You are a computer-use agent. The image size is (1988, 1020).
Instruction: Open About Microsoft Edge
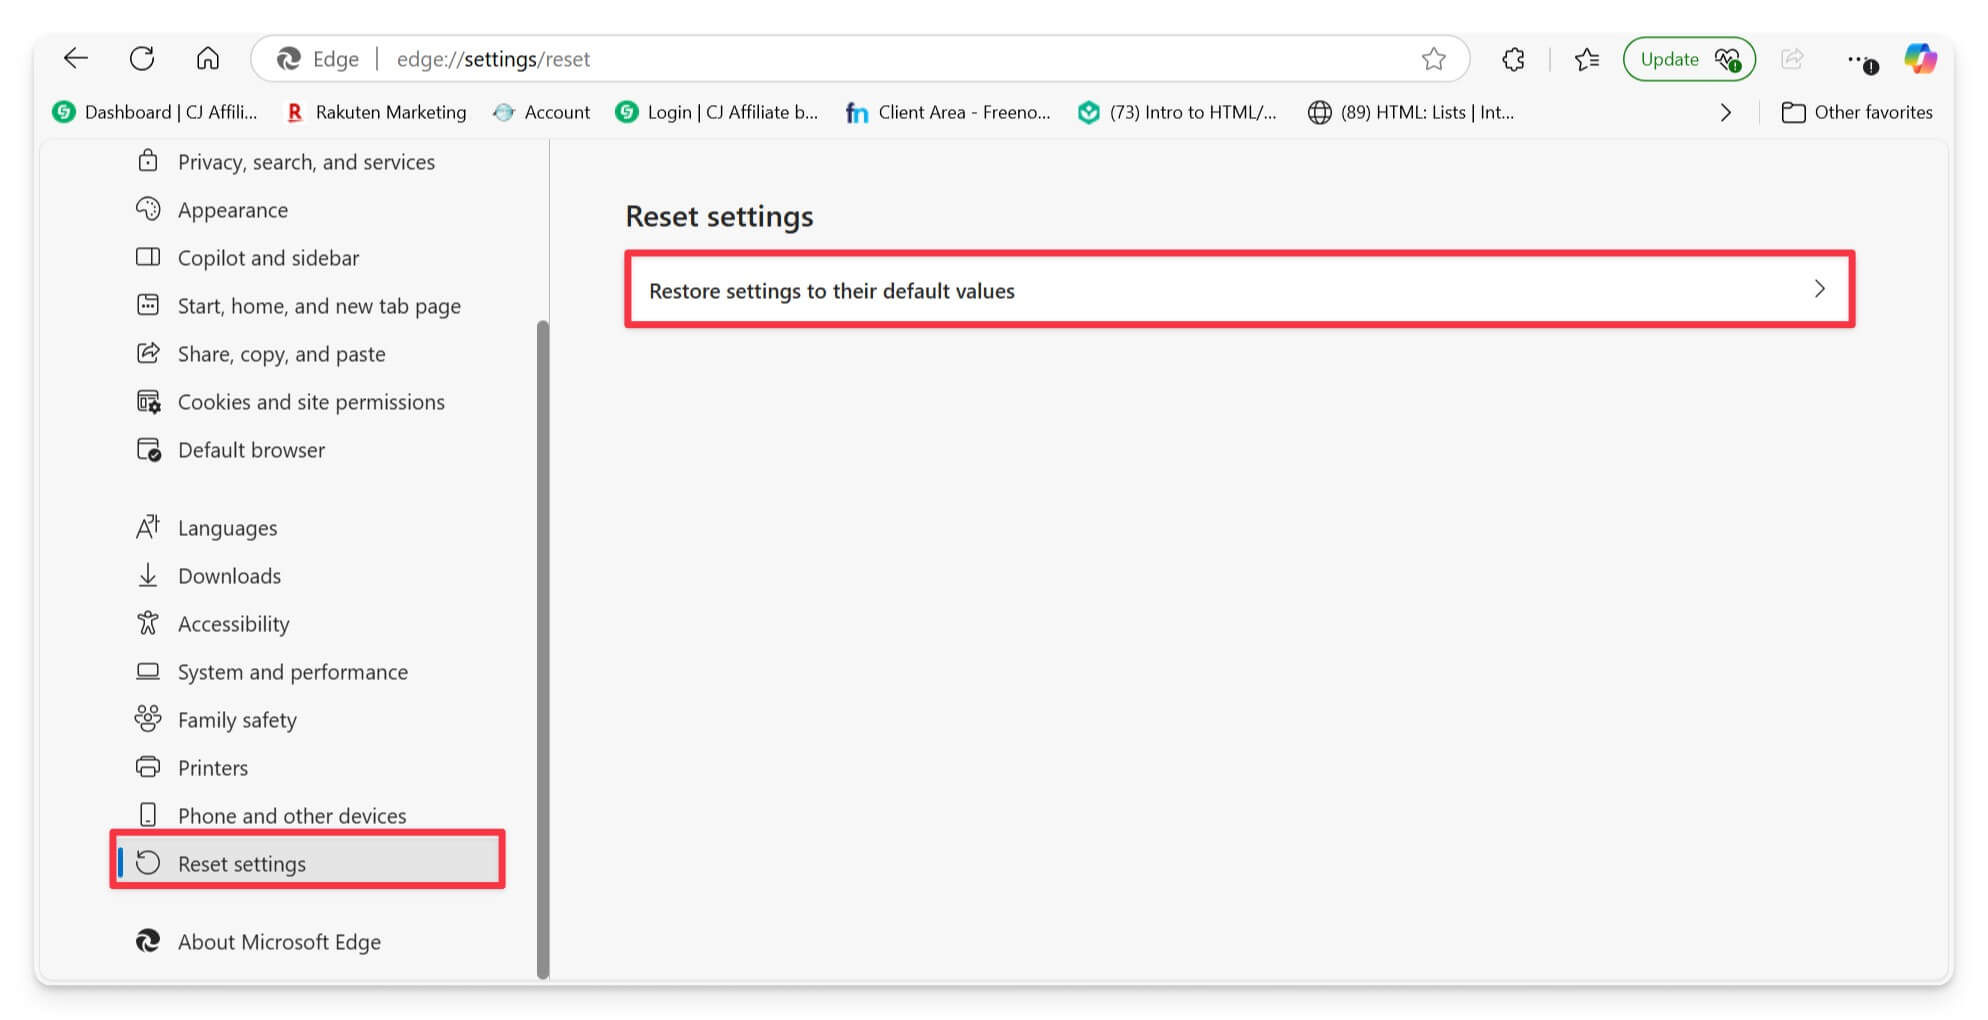pos(279,941)
